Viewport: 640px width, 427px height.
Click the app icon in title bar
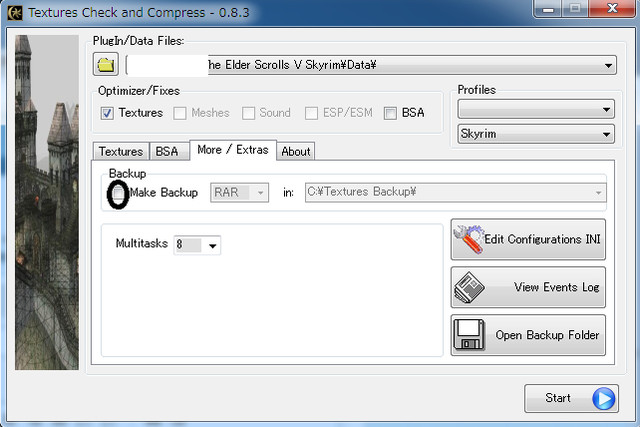[x=15, y=13]
